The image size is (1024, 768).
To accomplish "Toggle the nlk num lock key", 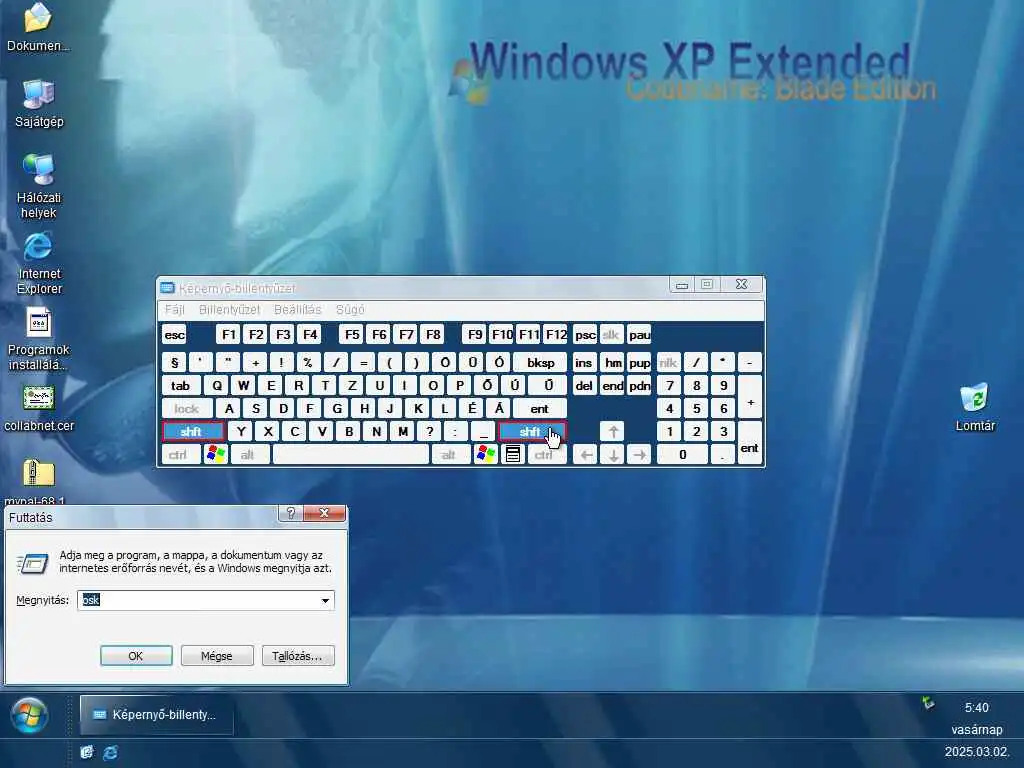I will [668, 362].
